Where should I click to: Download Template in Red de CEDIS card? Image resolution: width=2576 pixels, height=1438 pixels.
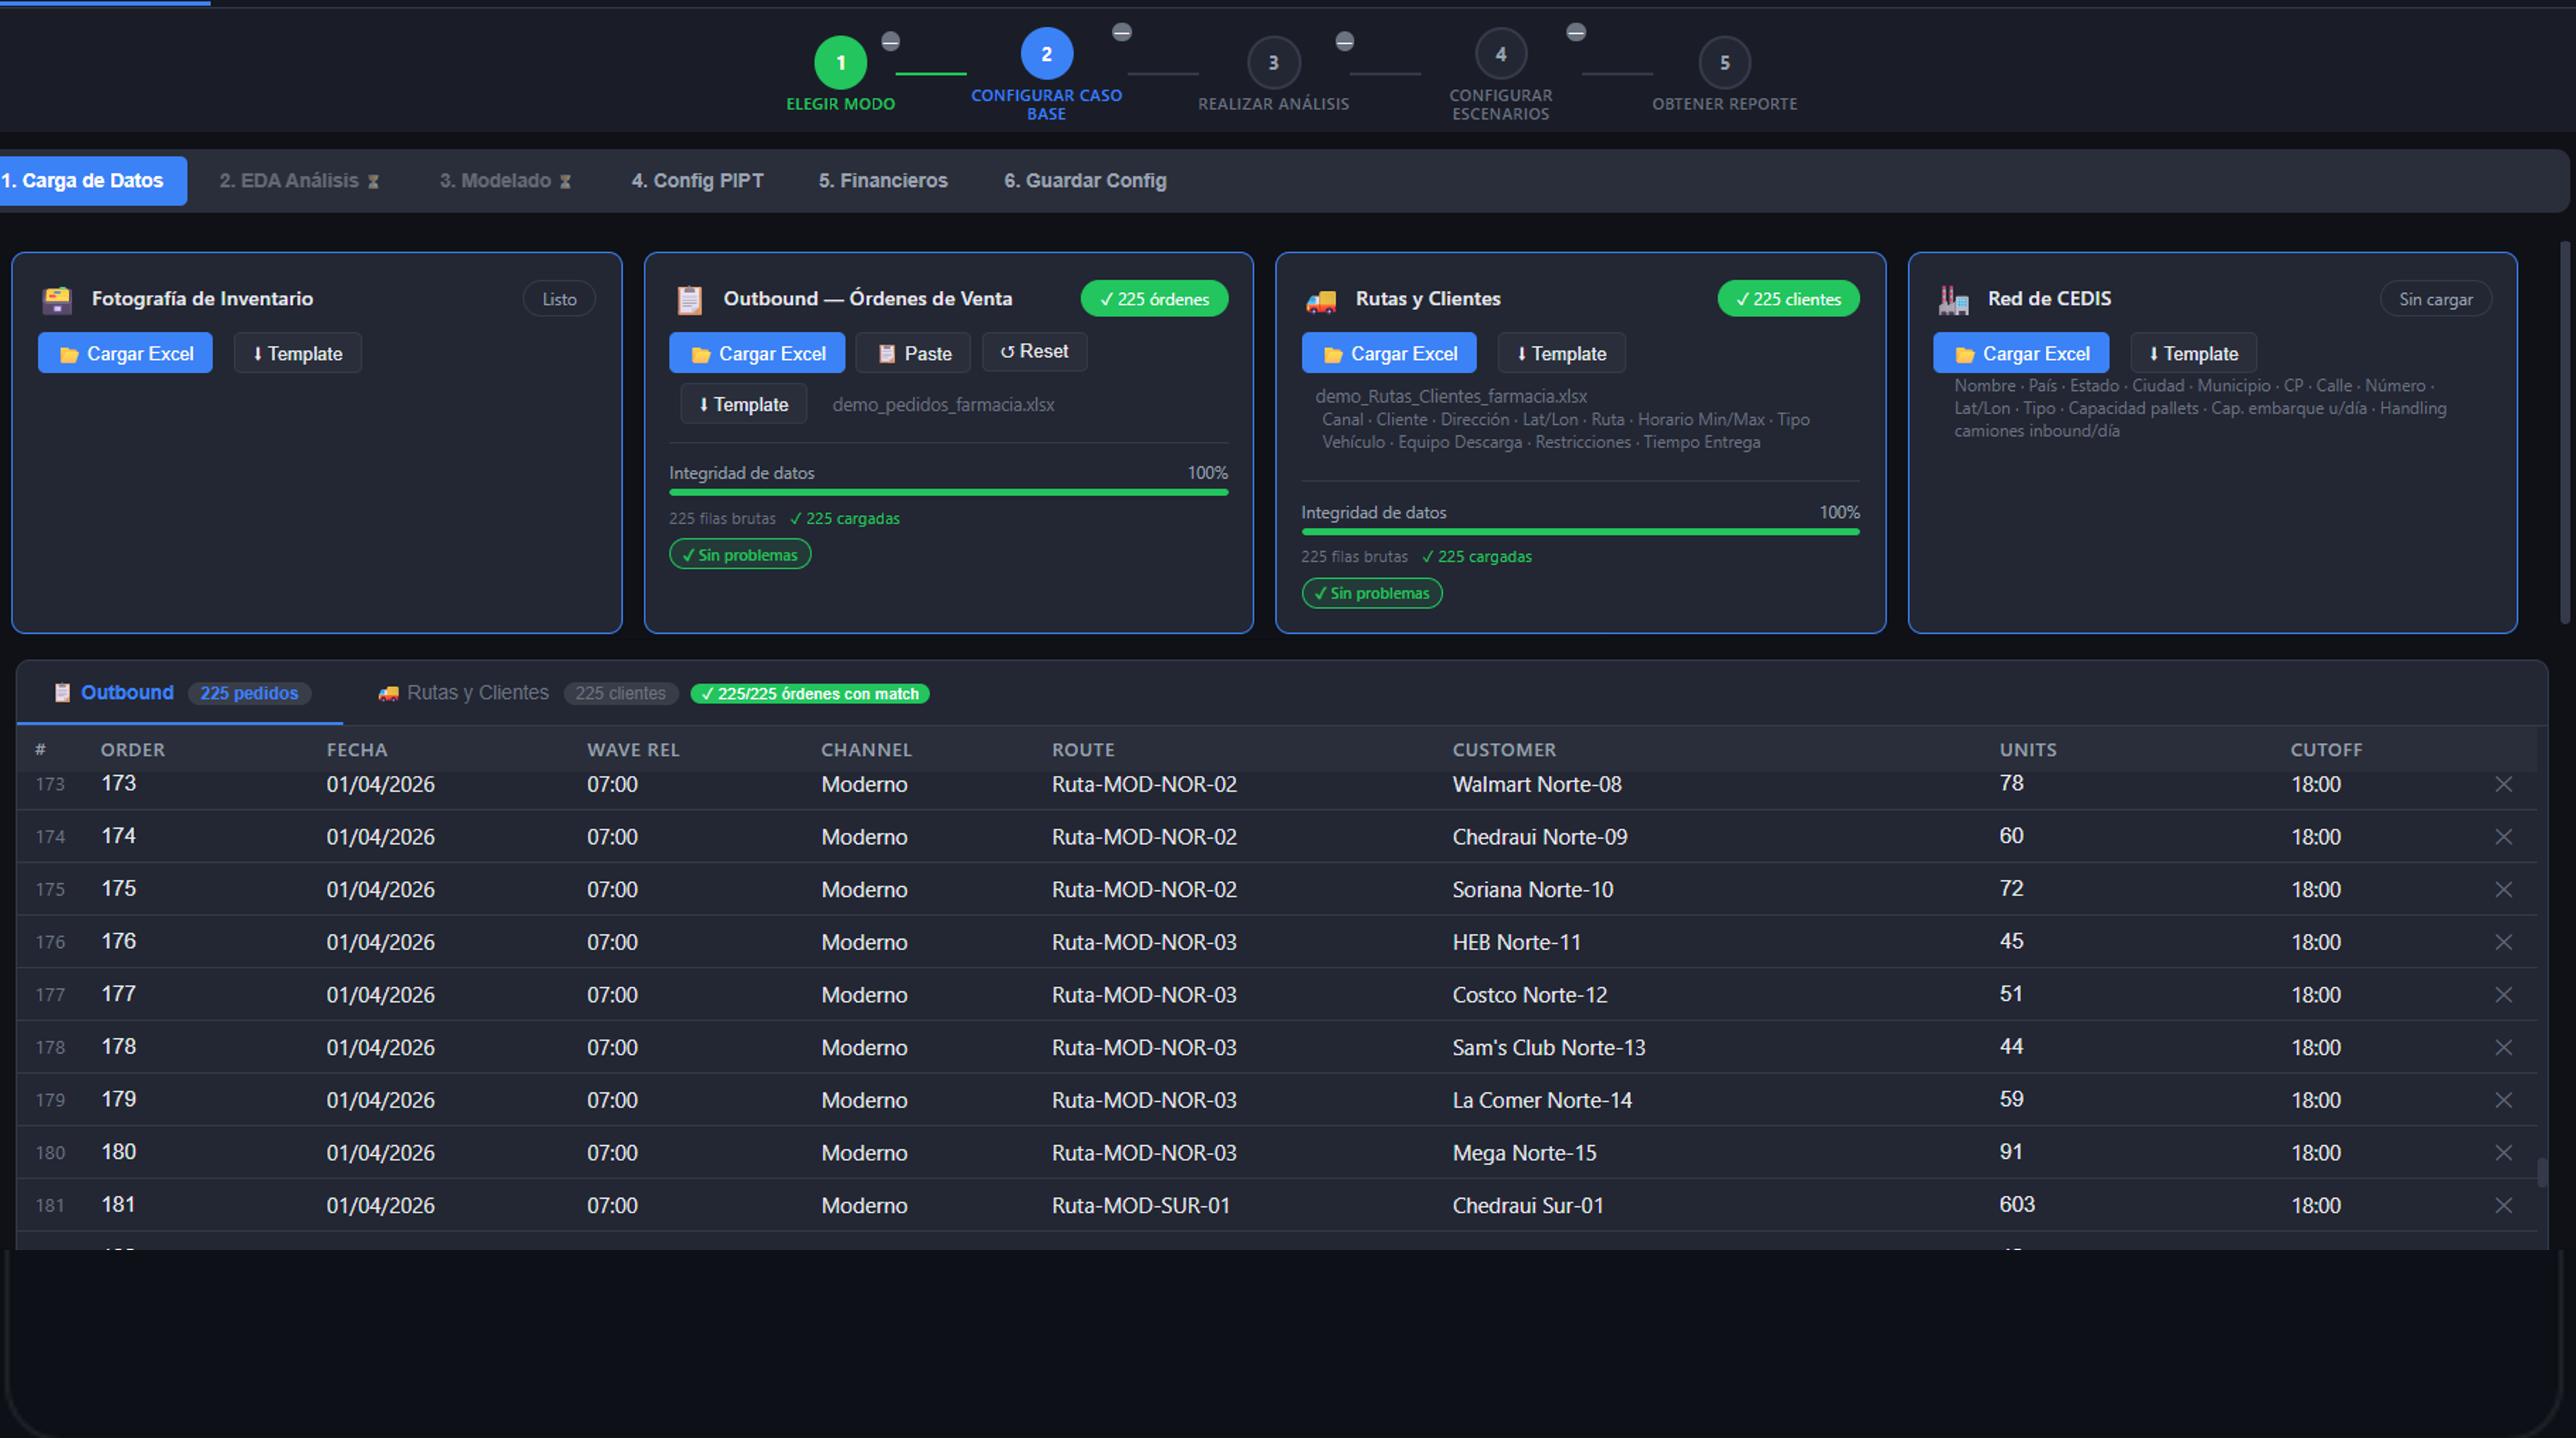(2193, 353)
